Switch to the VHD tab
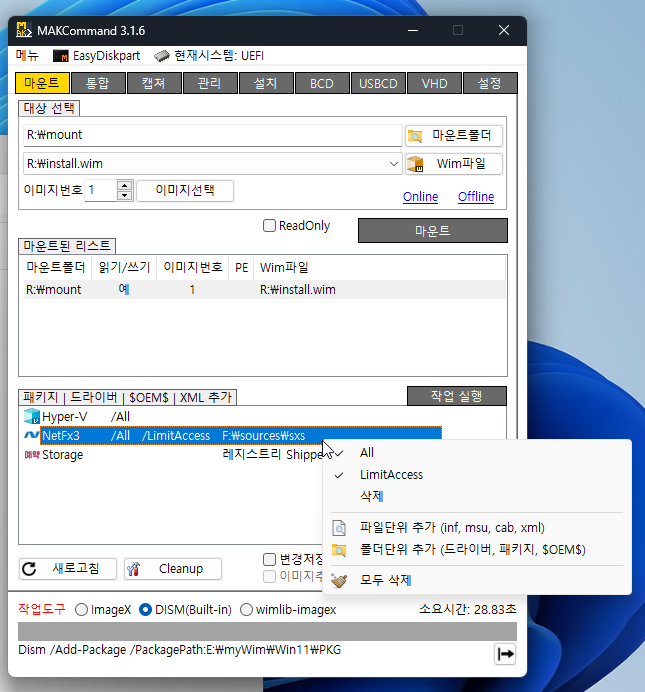 [434, 83]
